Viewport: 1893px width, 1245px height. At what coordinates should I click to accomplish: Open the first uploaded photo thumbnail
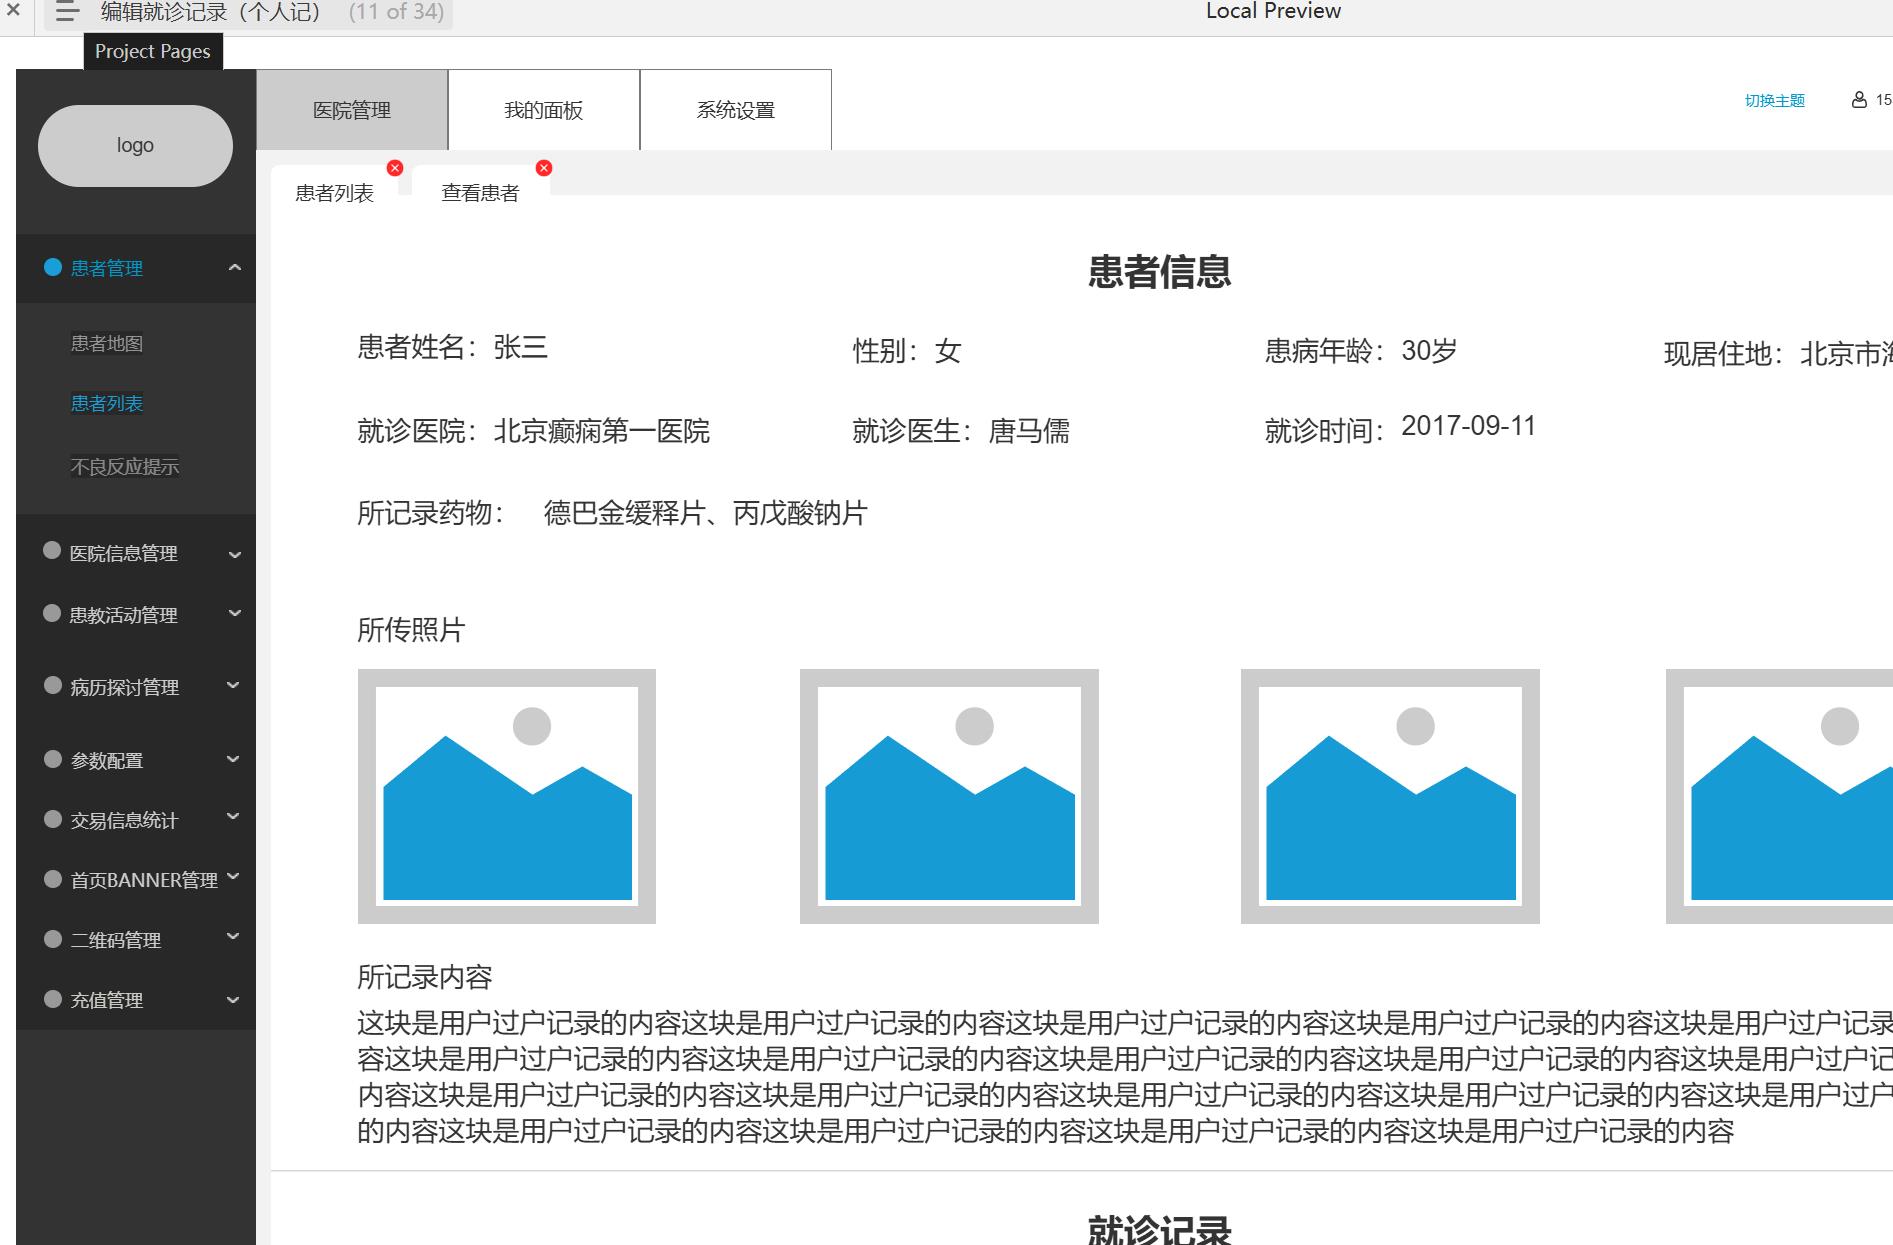[x=507, y=796]
